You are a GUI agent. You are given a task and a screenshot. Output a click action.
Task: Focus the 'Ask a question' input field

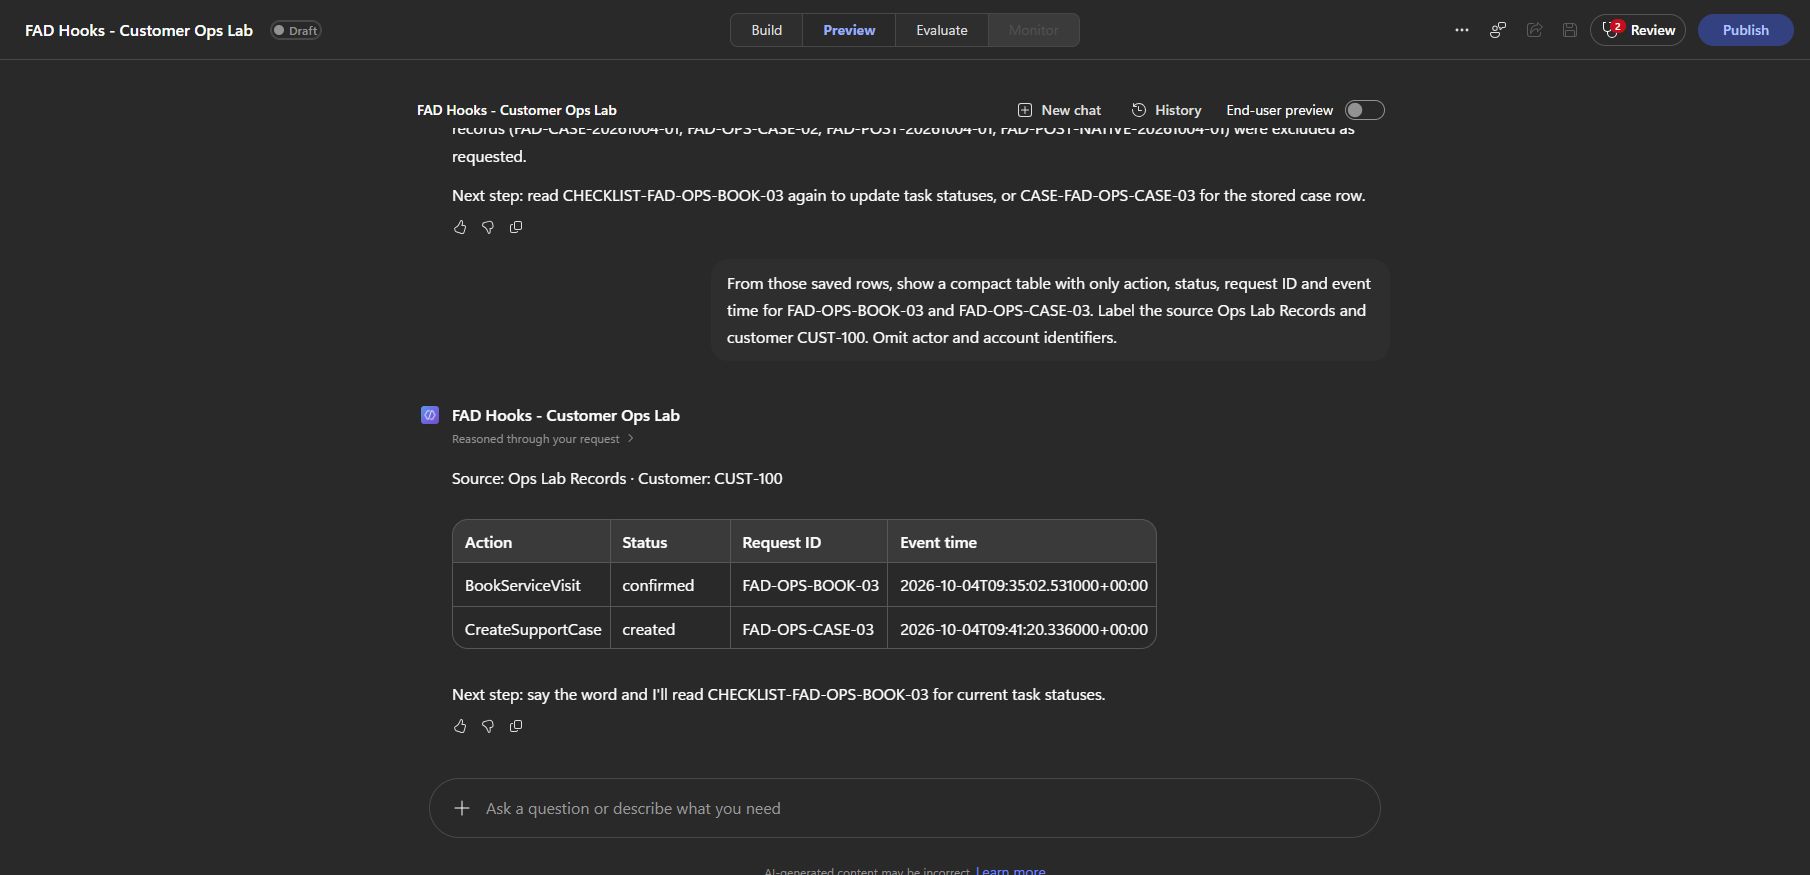click(x=904, y=808)
